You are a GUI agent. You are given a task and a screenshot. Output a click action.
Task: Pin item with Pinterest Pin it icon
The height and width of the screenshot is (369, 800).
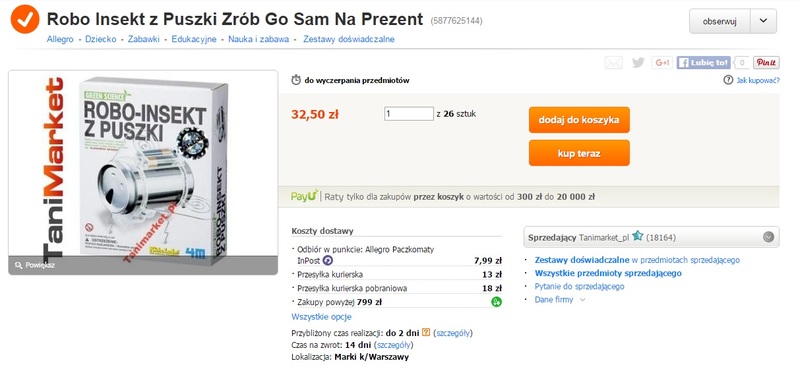(766, 62)
